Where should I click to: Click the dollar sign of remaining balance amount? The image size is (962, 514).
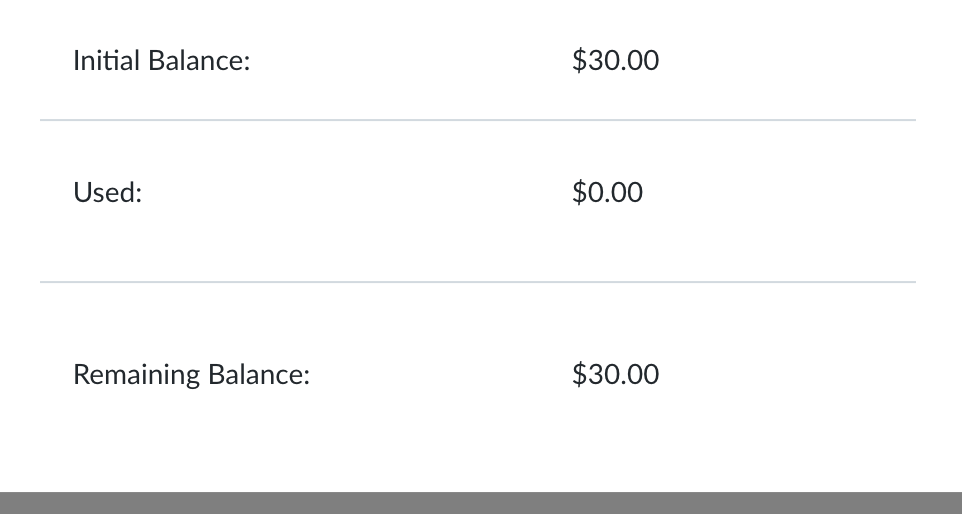click(x=579, y=374)
